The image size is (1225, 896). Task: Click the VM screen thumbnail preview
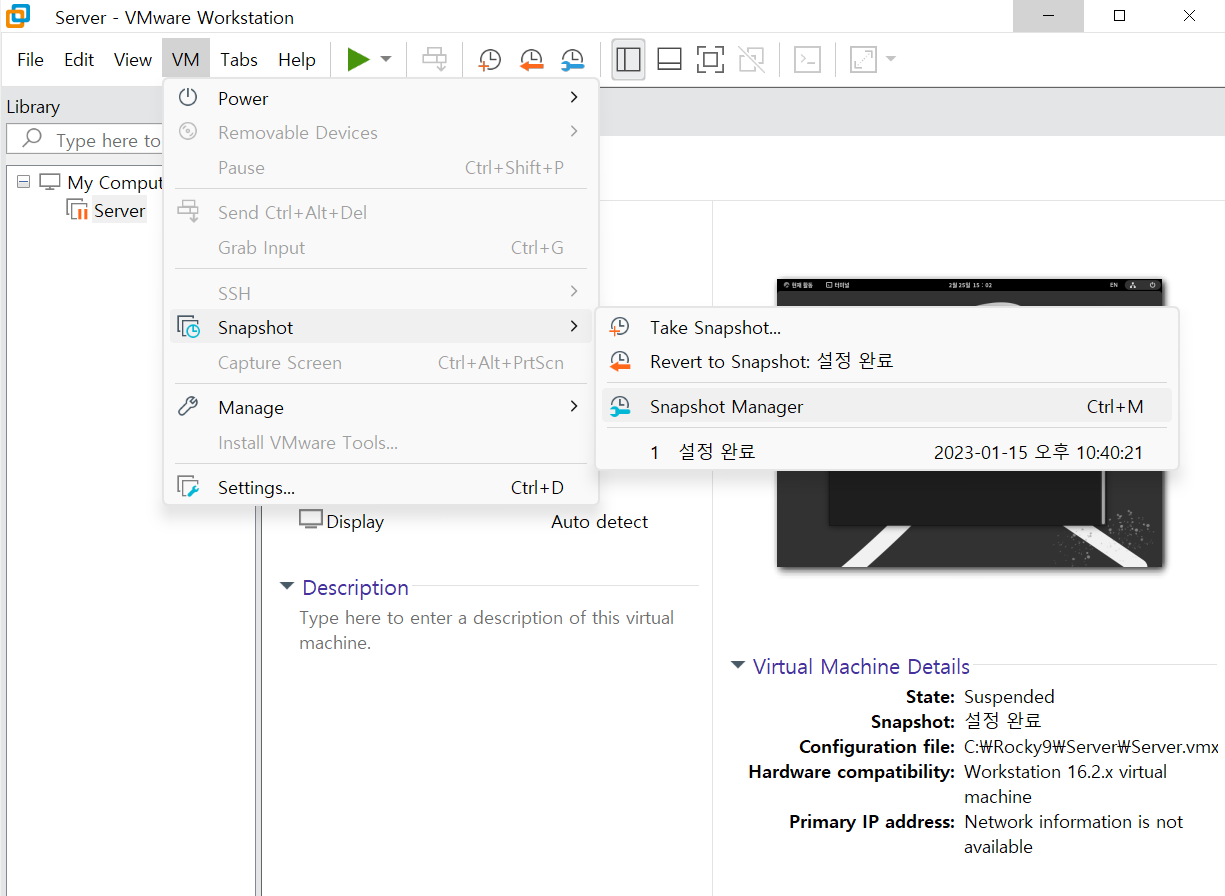969,423
